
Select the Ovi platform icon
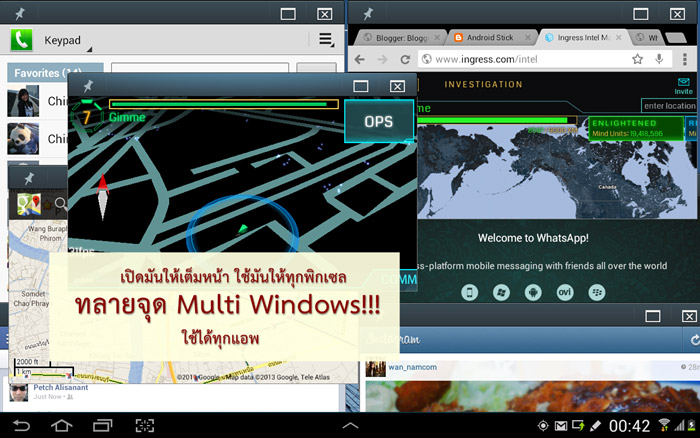[565, 292]
